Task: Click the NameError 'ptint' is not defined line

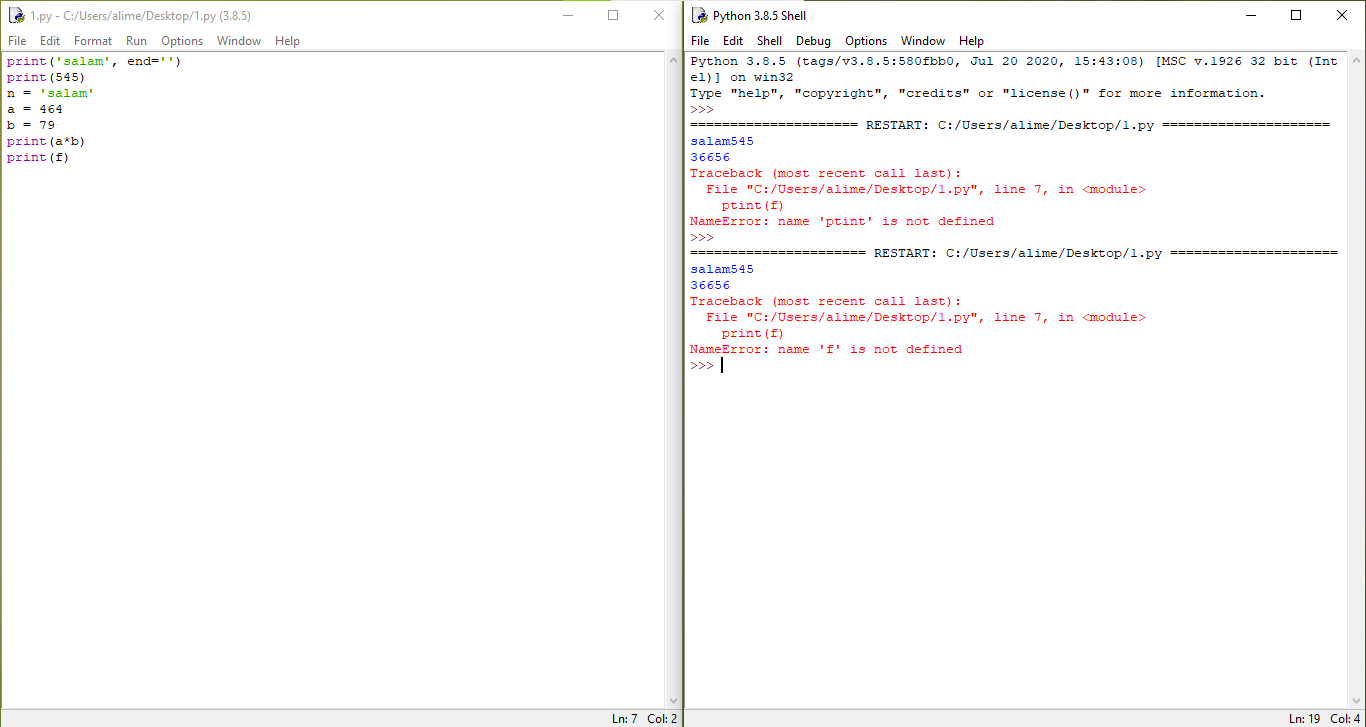Action: click(x=842, y=221)
